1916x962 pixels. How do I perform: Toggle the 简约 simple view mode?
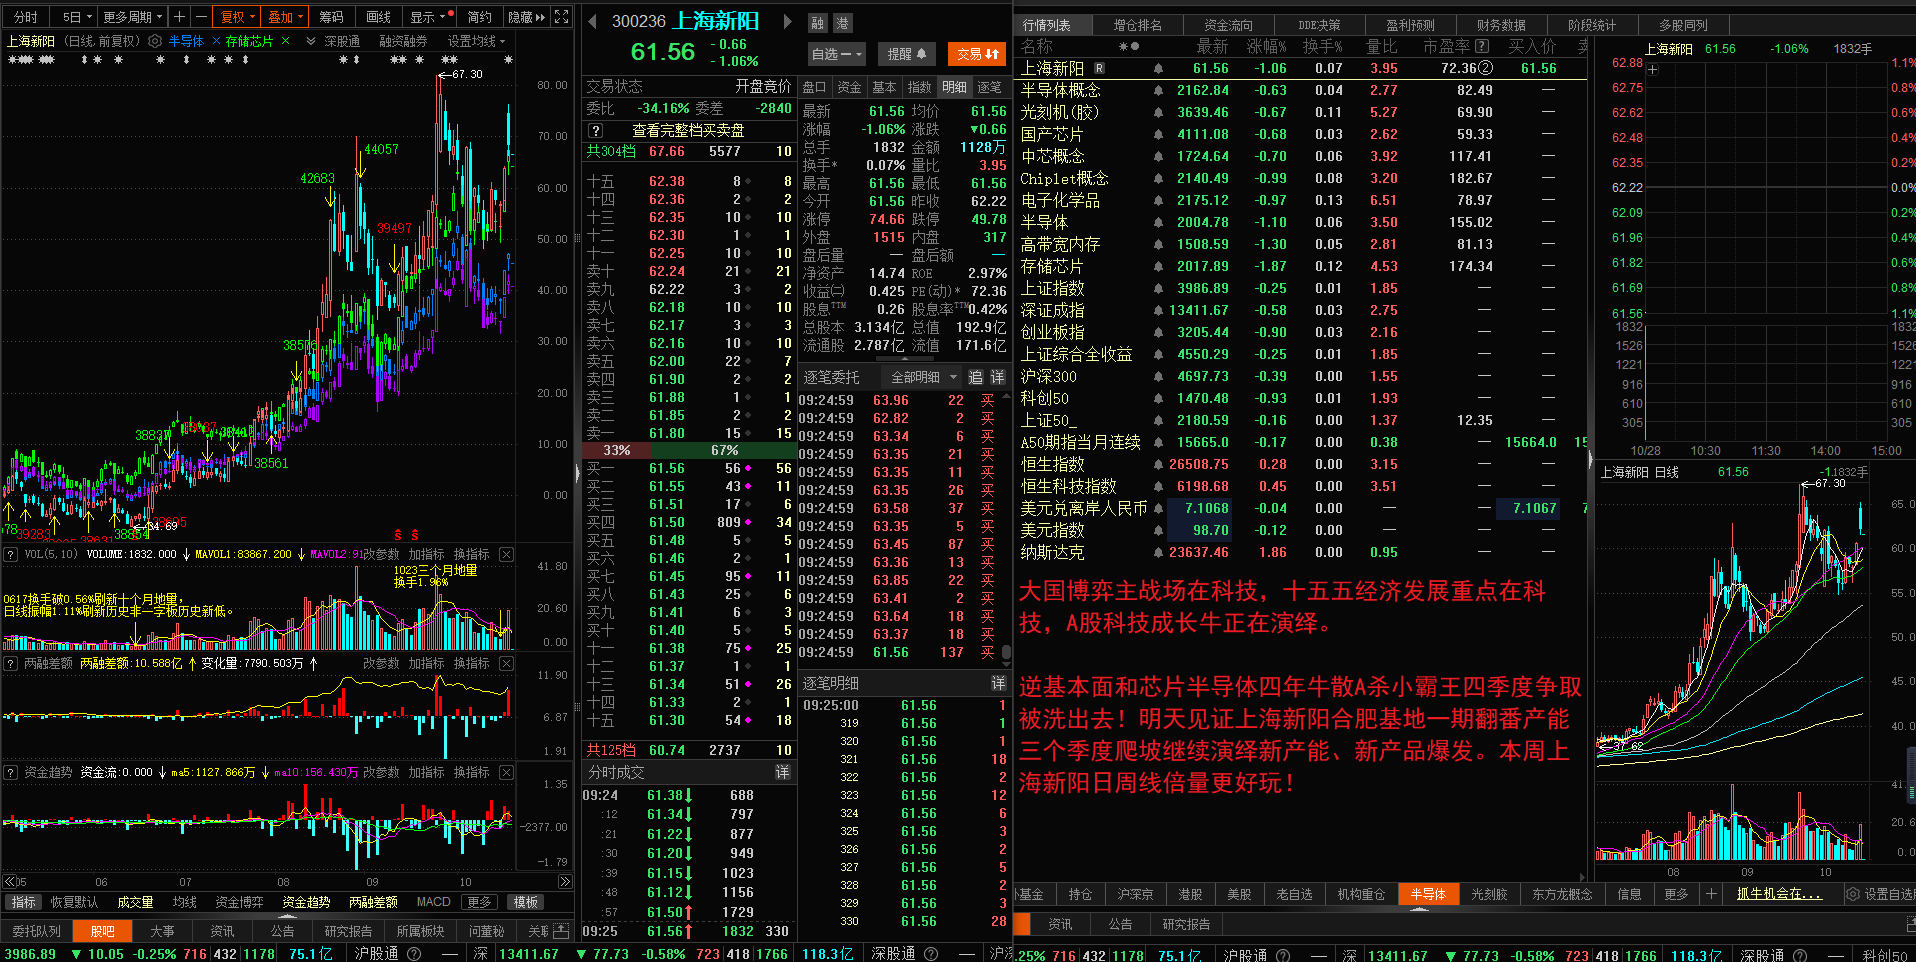click(479, 17)
